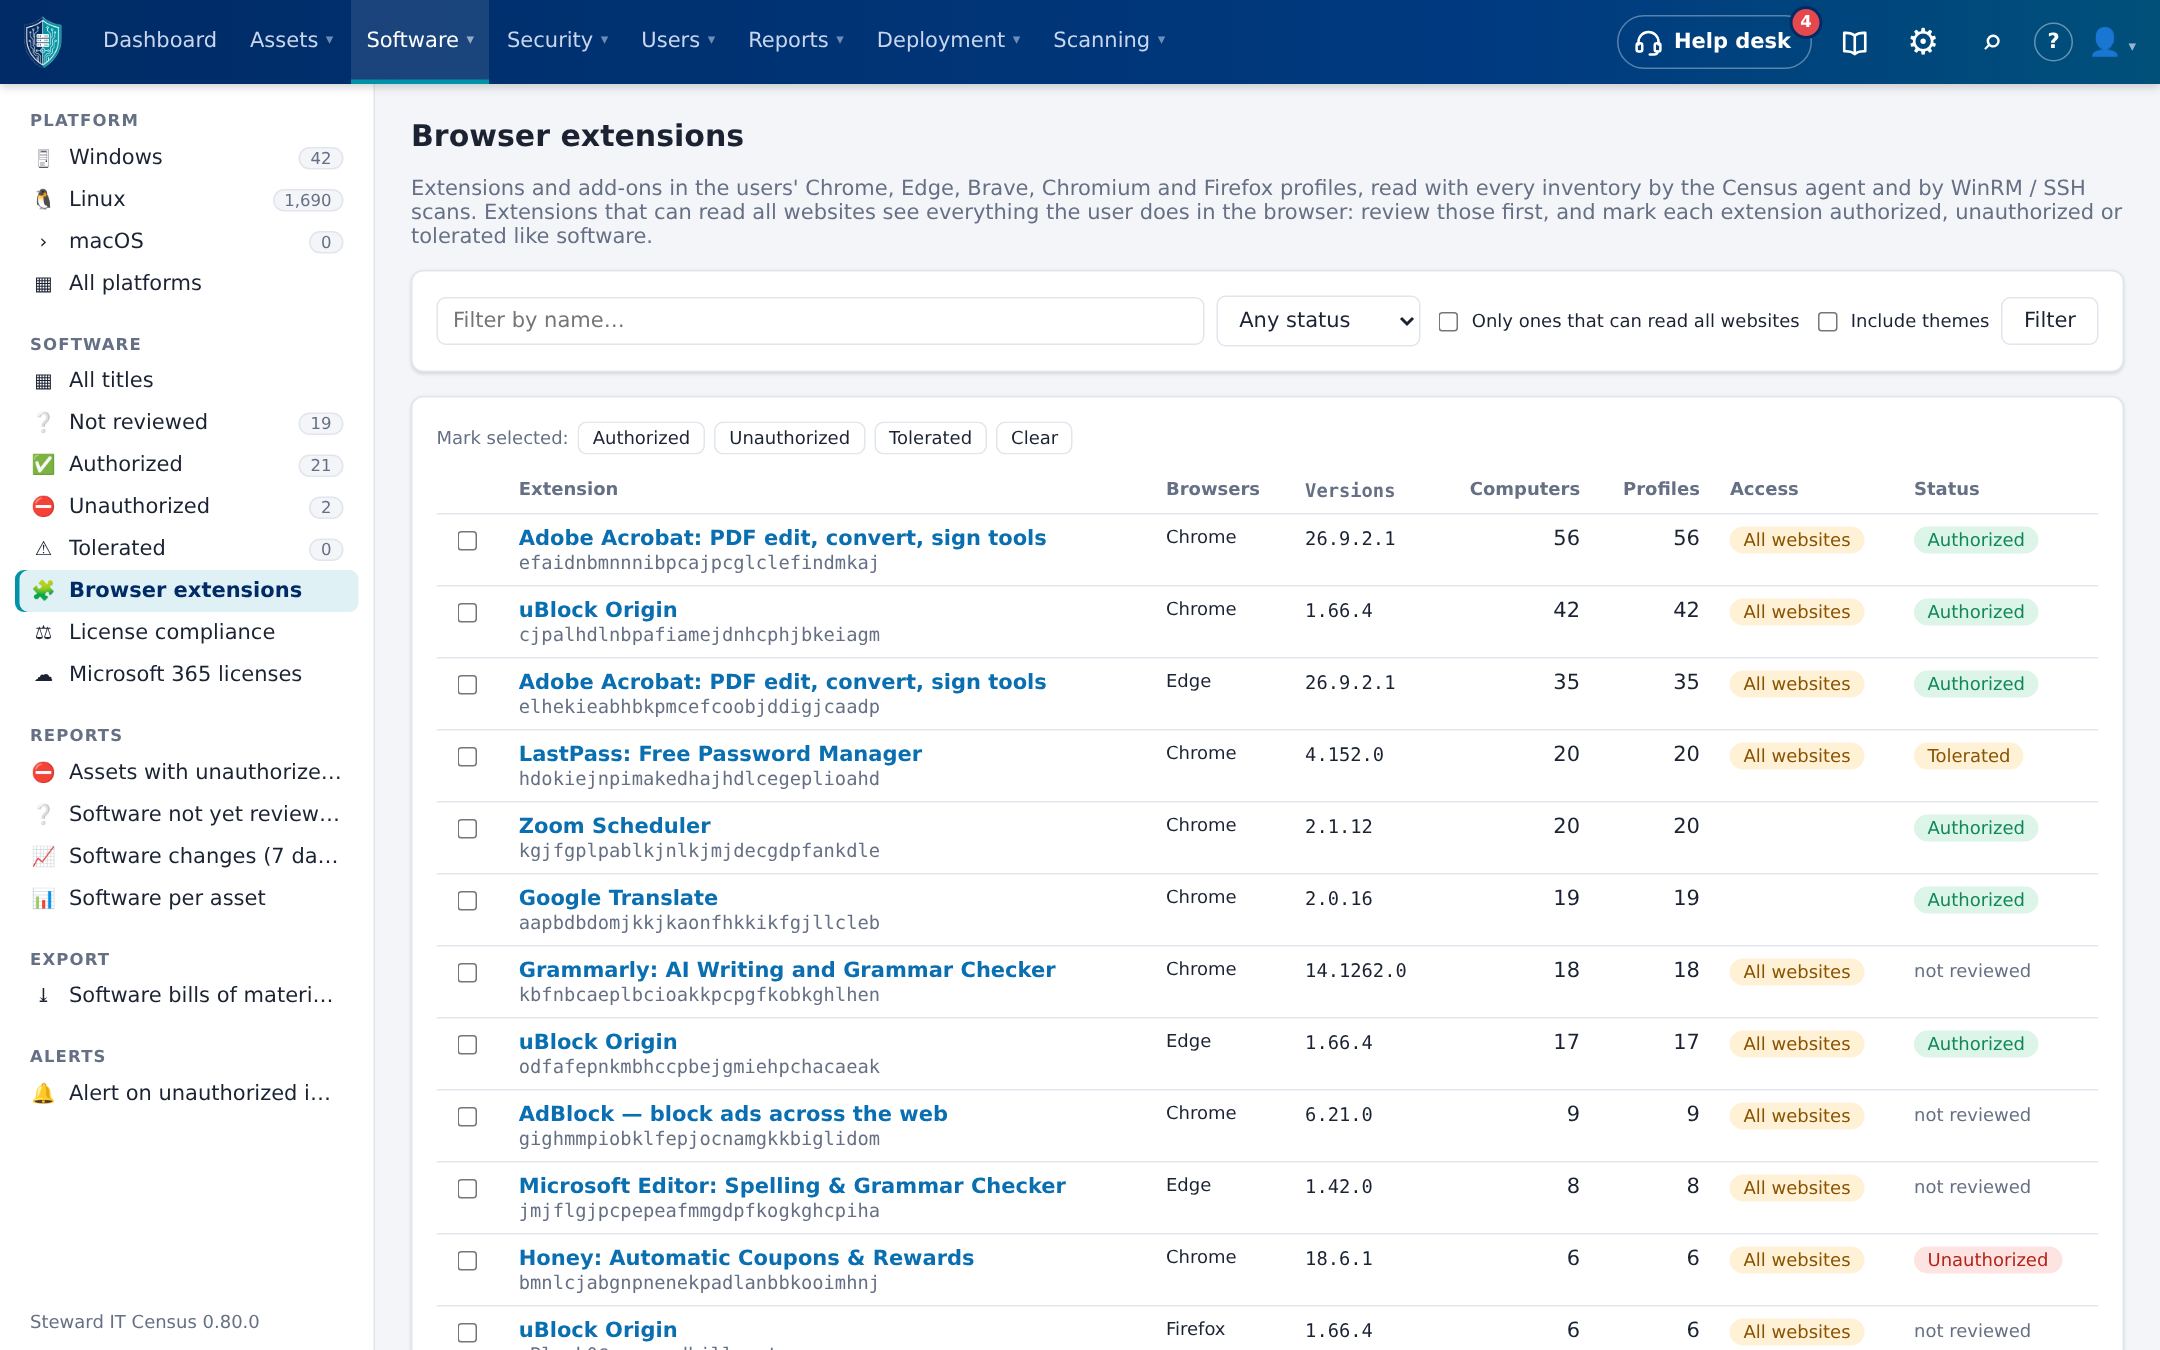The width and height of the screenshot is (2160, 1350).
Task: Open the help question mark icon
Action: [2052, 41]
